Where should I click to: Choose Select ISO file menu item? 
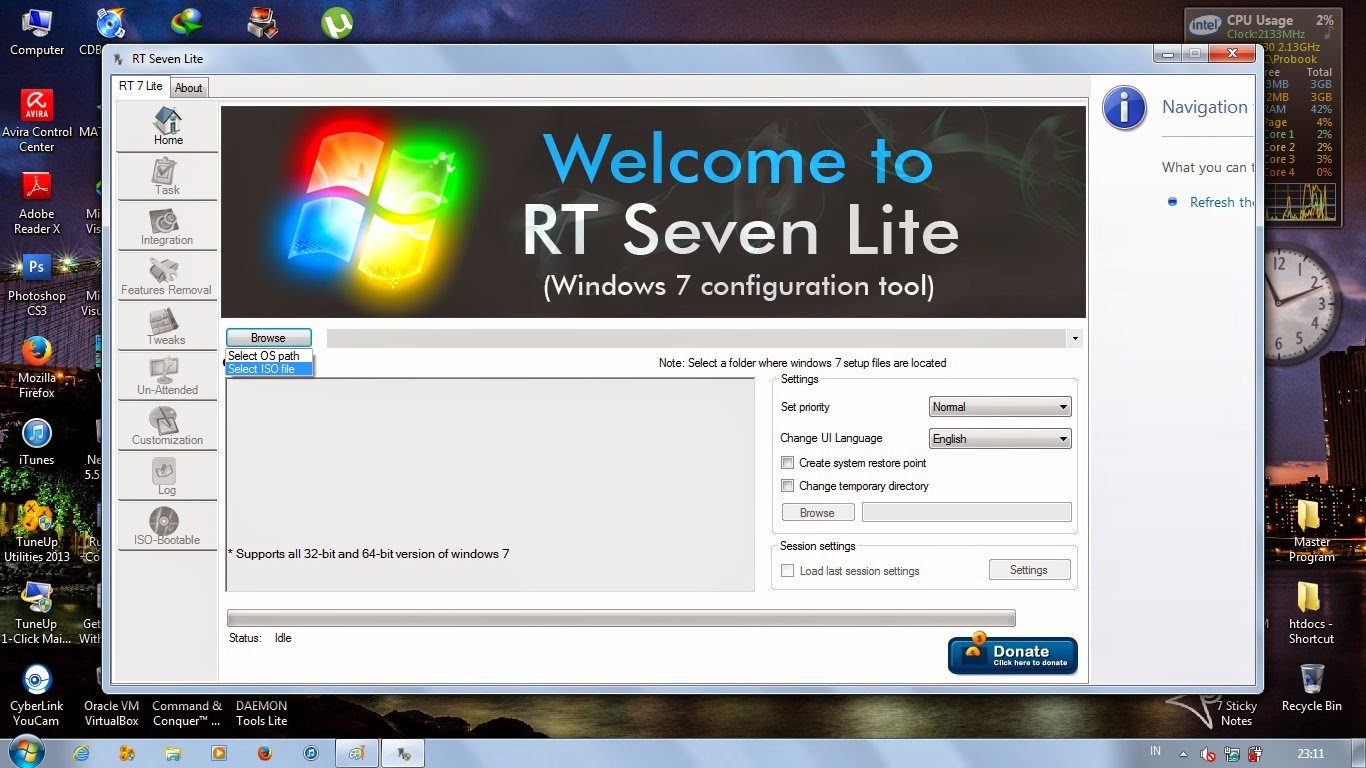tap(268, 369)
